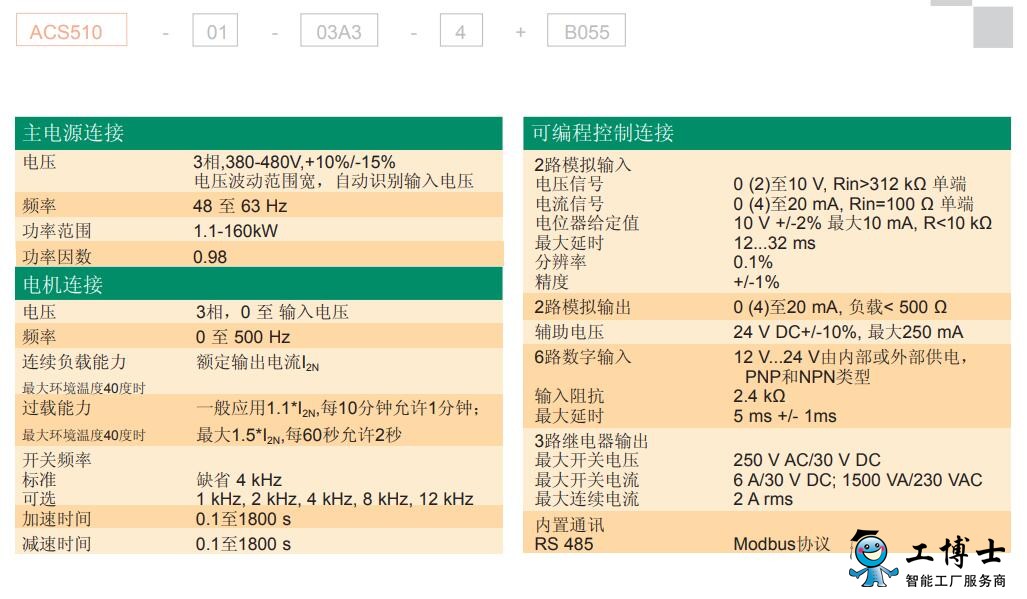Click the 3路继电器输出 heading
1027x599 pixels.
pyautogui.click(x=591, y=441)
